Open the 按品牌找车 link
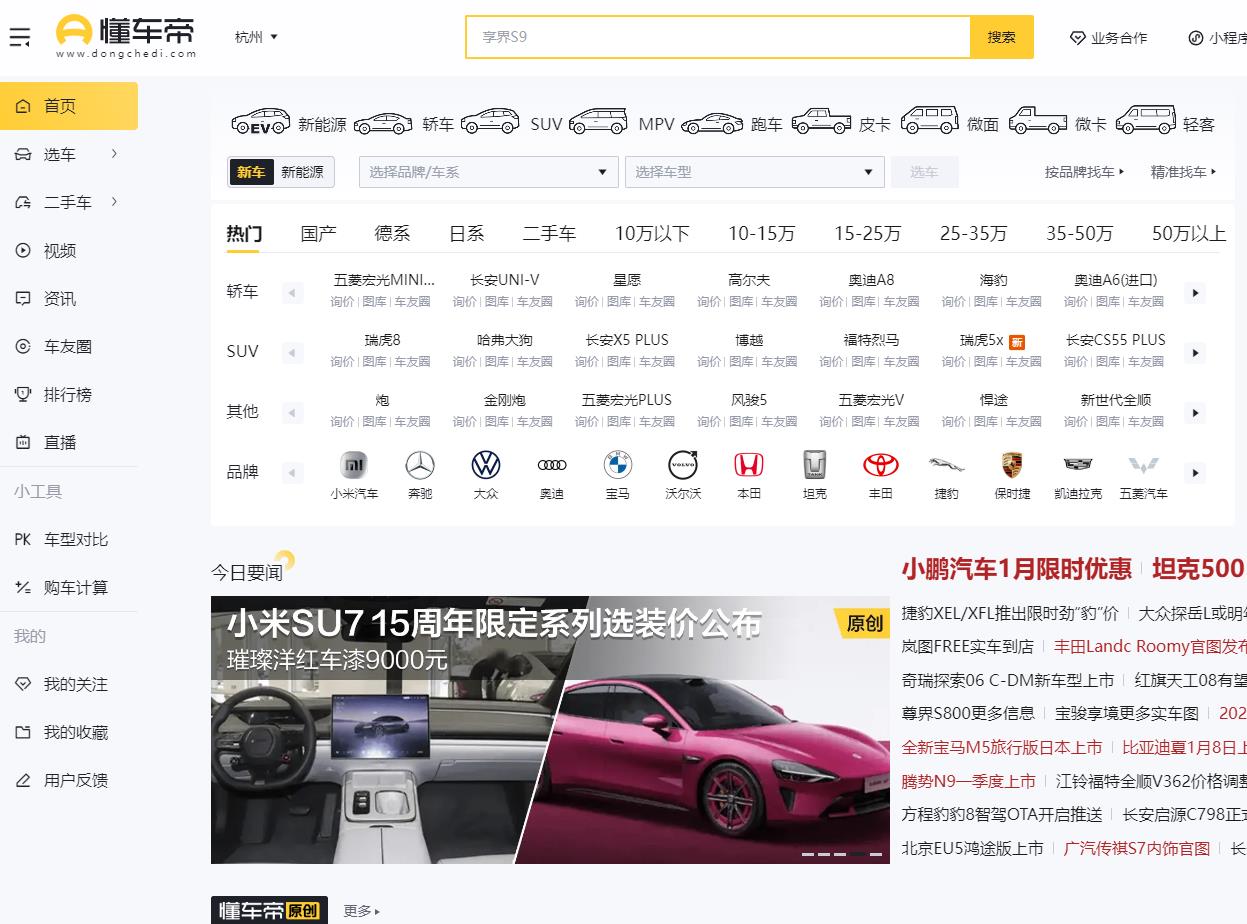Image resolution: width=1247 pixels, height=924 pixels. coord(1085,172)
